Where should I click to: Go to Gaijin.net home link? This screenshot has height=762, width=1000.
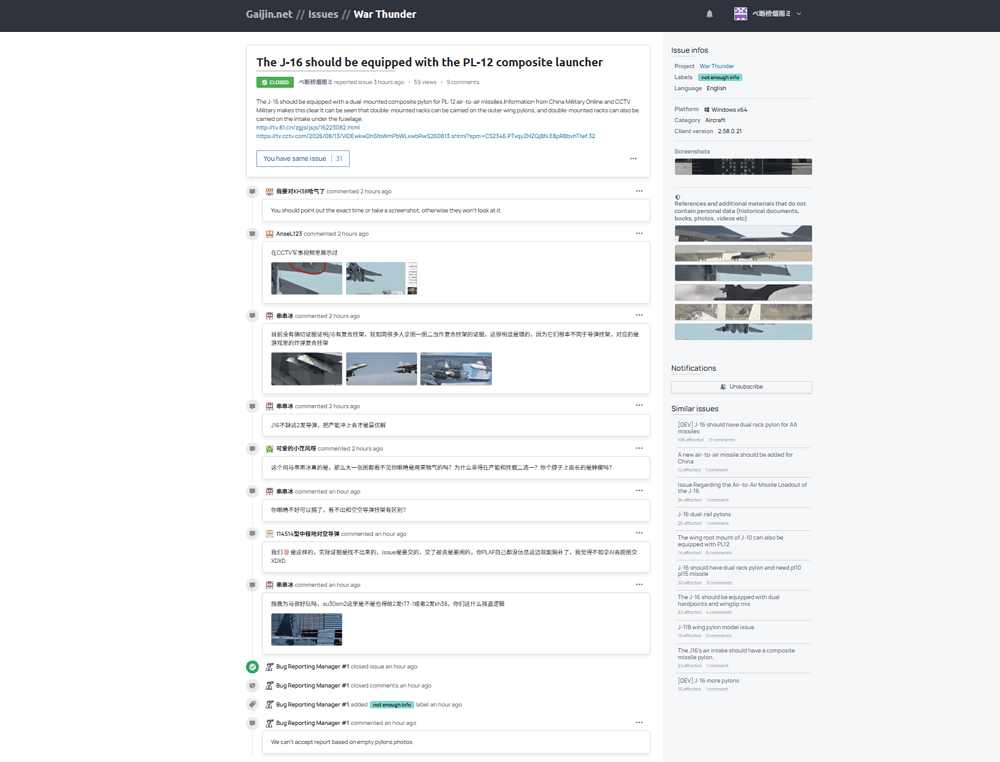pos(269,14)
